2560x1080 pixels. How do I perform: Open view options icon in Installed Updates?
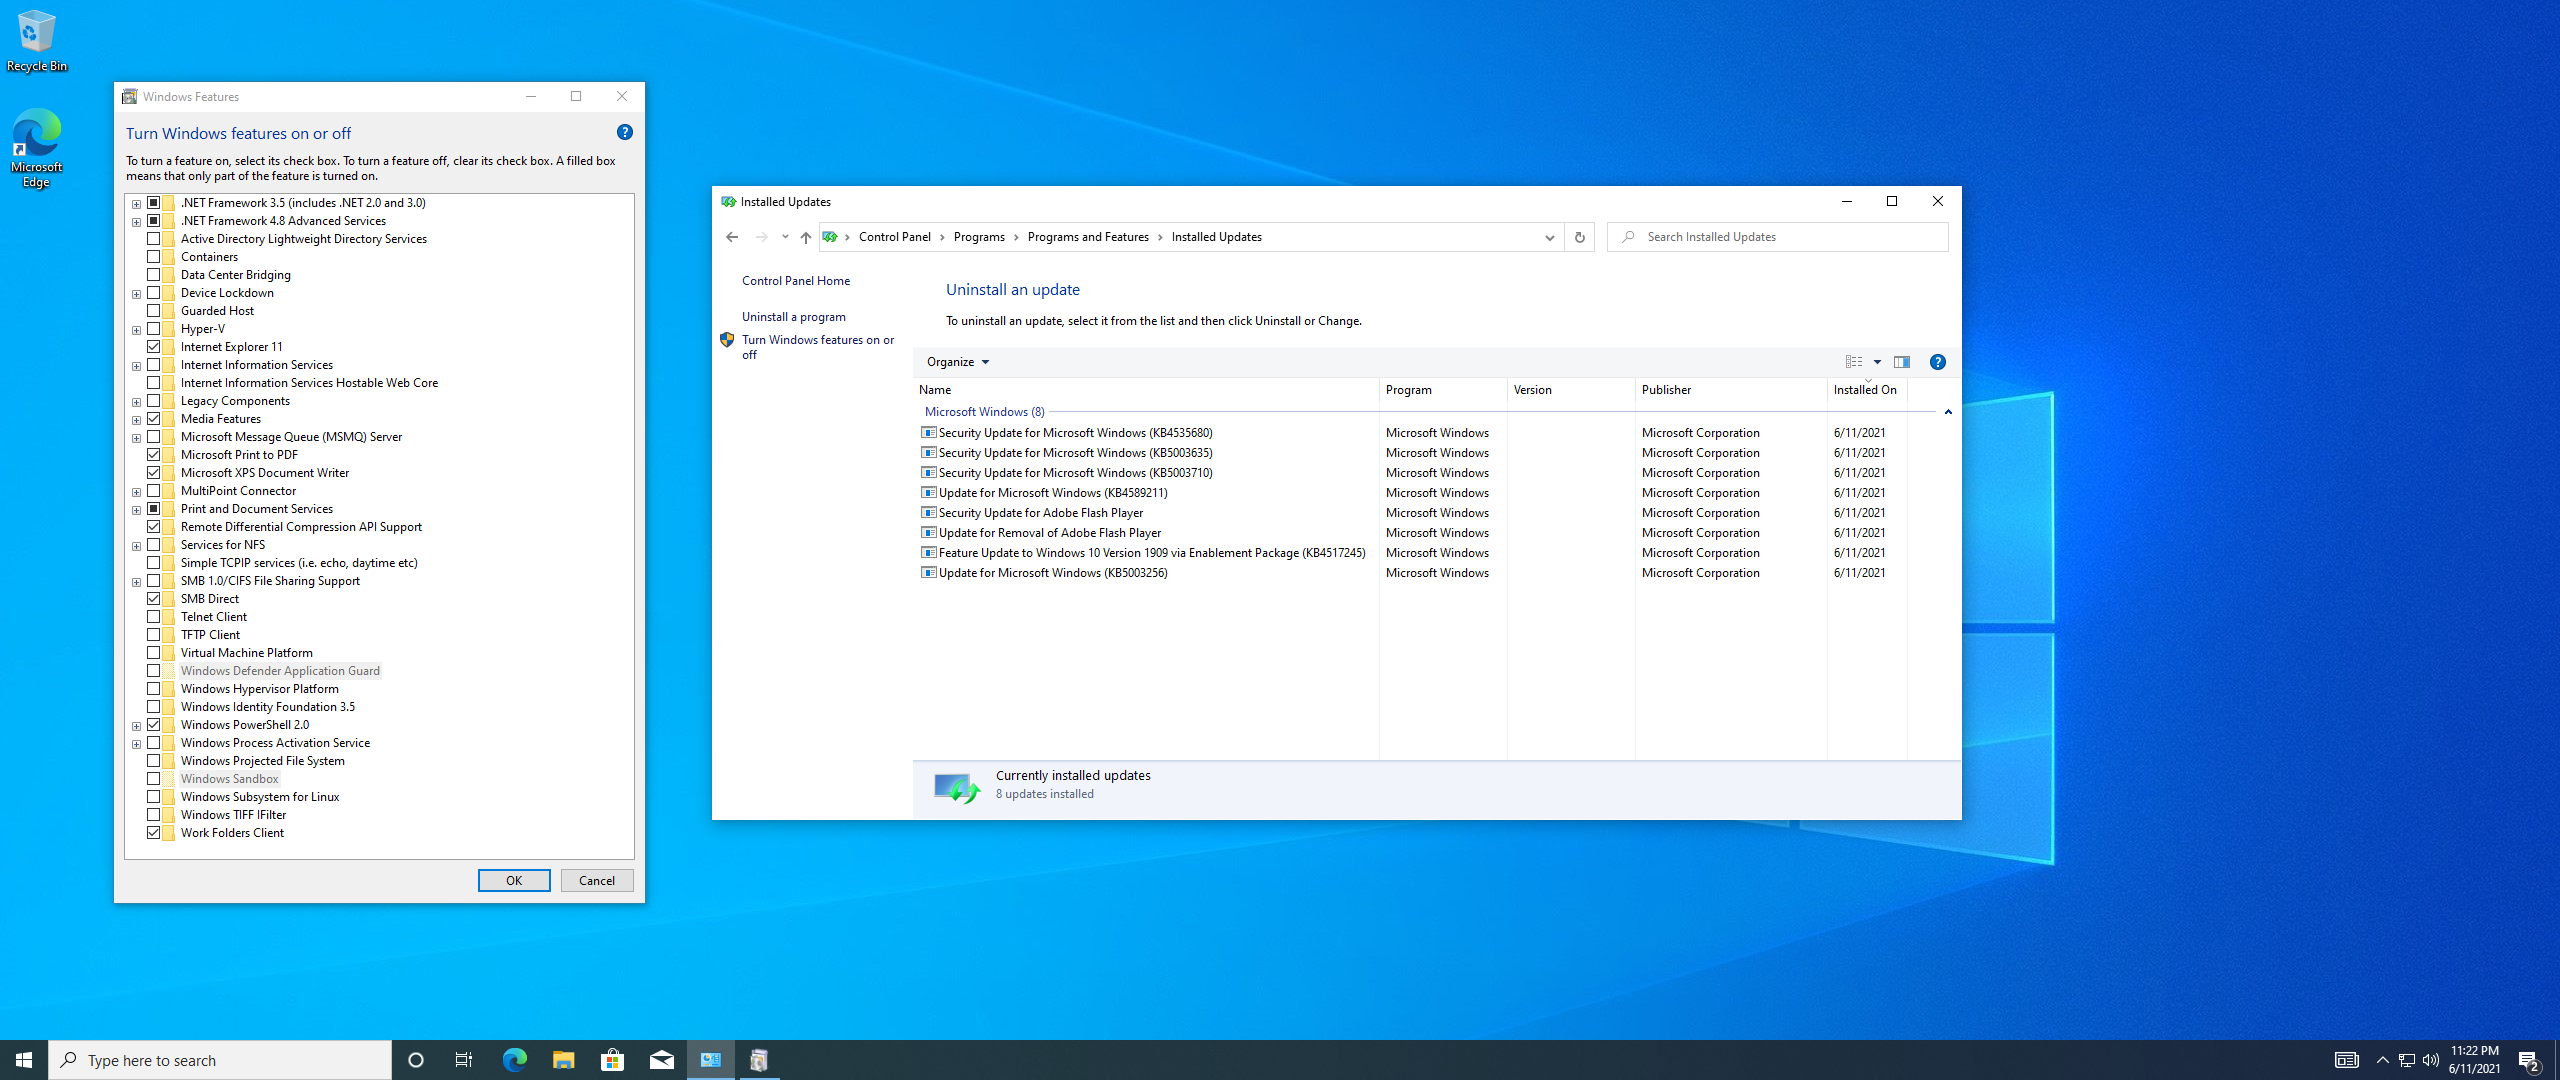point(1854,362)
